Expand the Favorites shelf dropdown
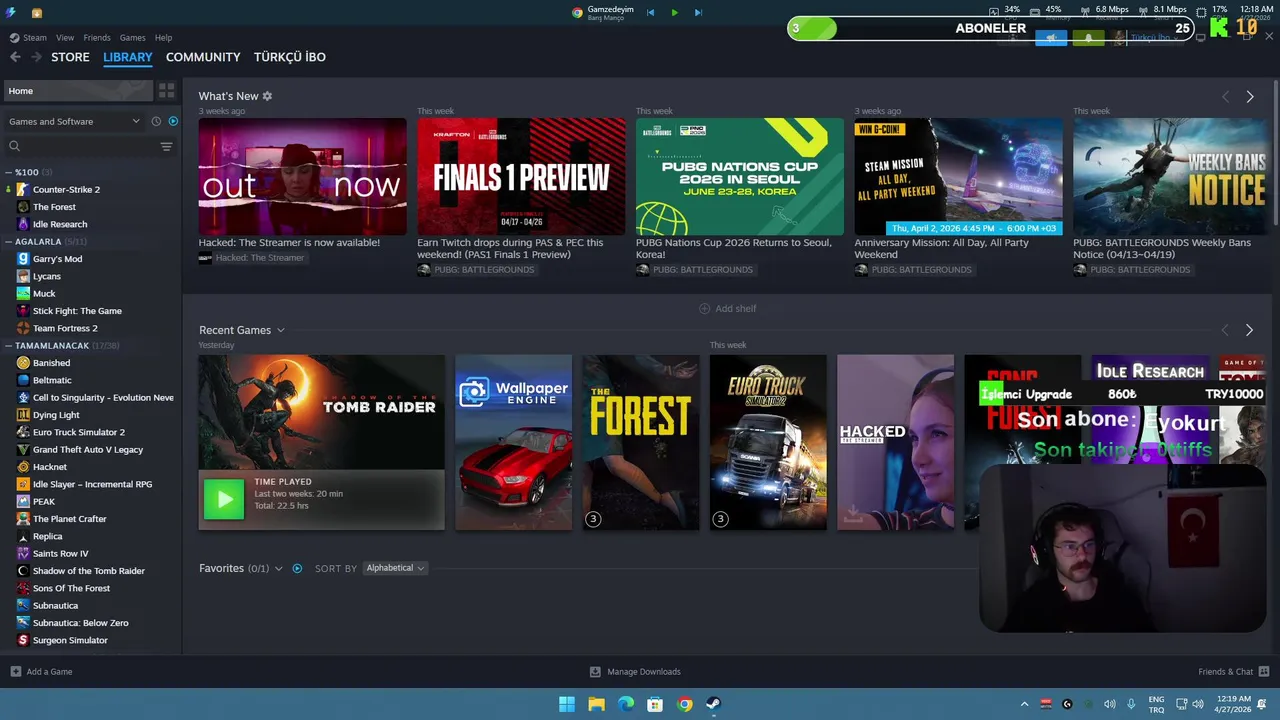Viewport: 1280px width, 720px height. (x=278, y=568)
